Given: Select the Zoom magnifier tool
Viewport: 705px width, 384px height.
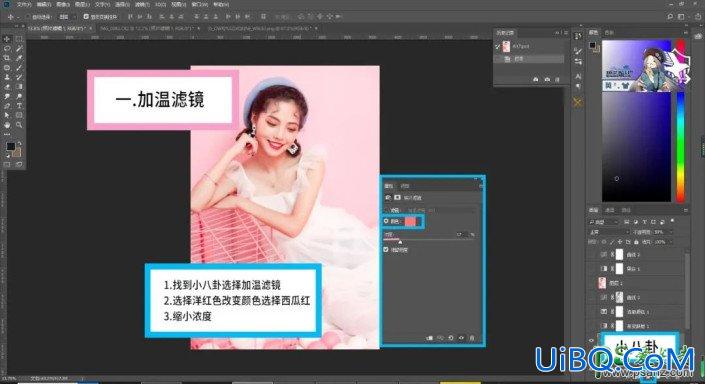Looking at the screenshot, I should coord(19,125).
